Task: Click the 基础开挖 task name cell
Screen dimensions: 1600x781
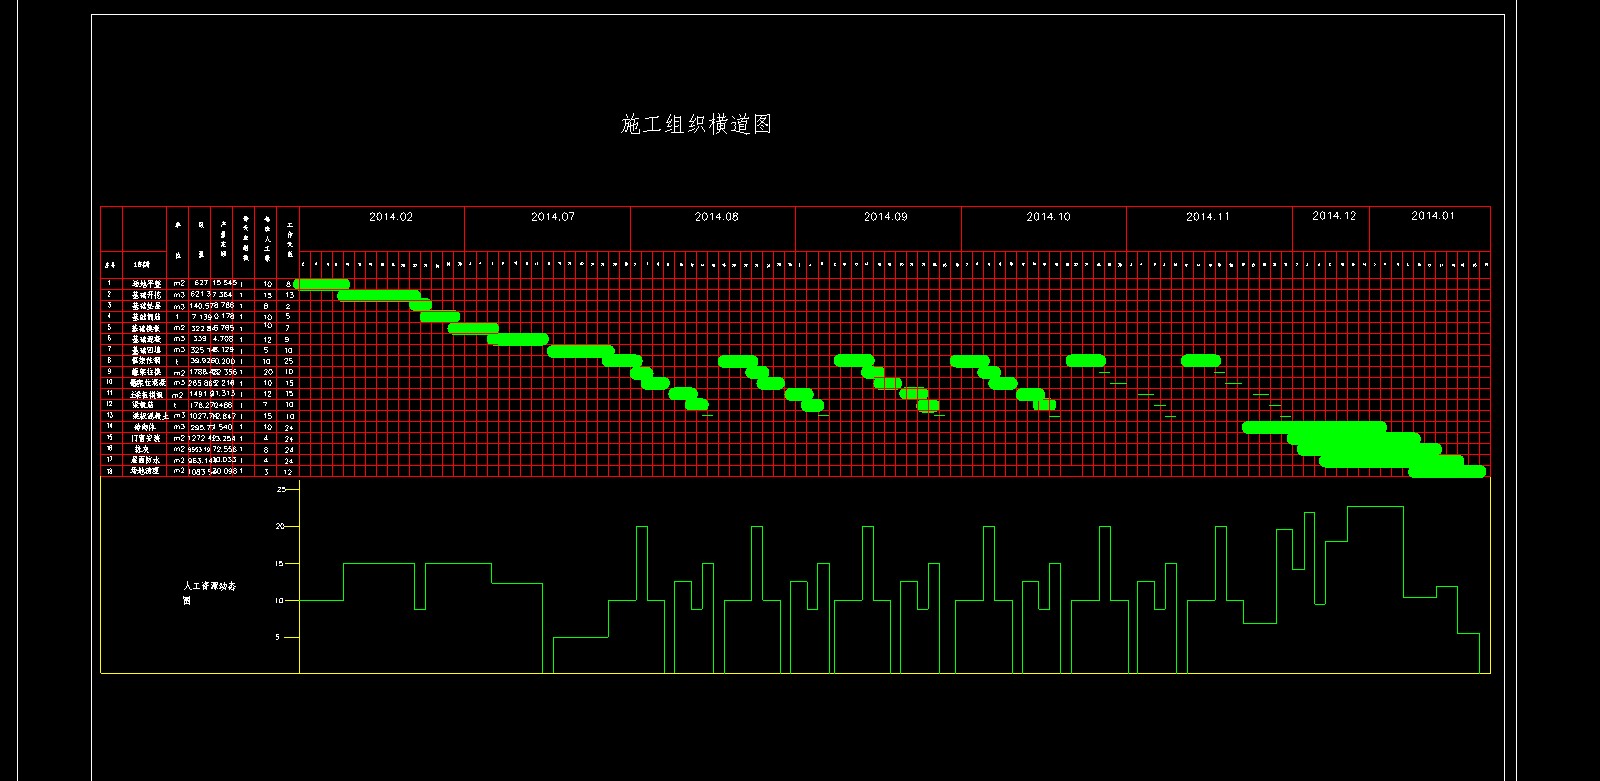Action: [146, 295]
